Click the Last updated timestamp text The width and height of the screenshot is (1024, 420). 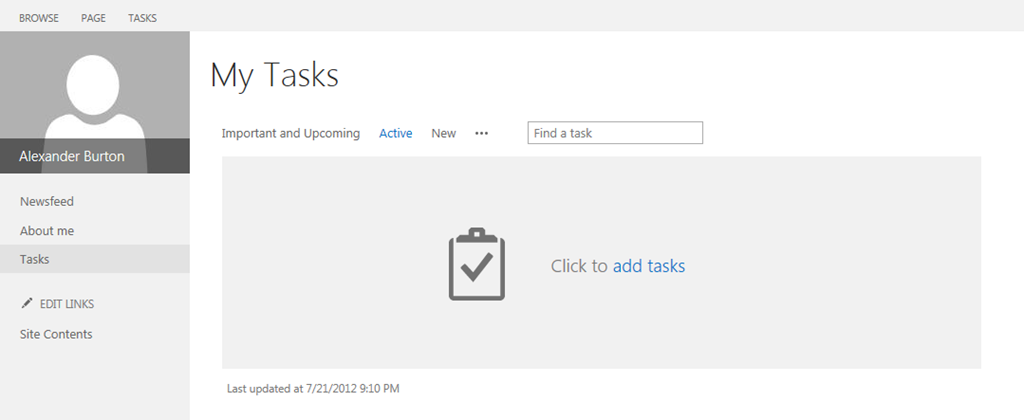313,389
